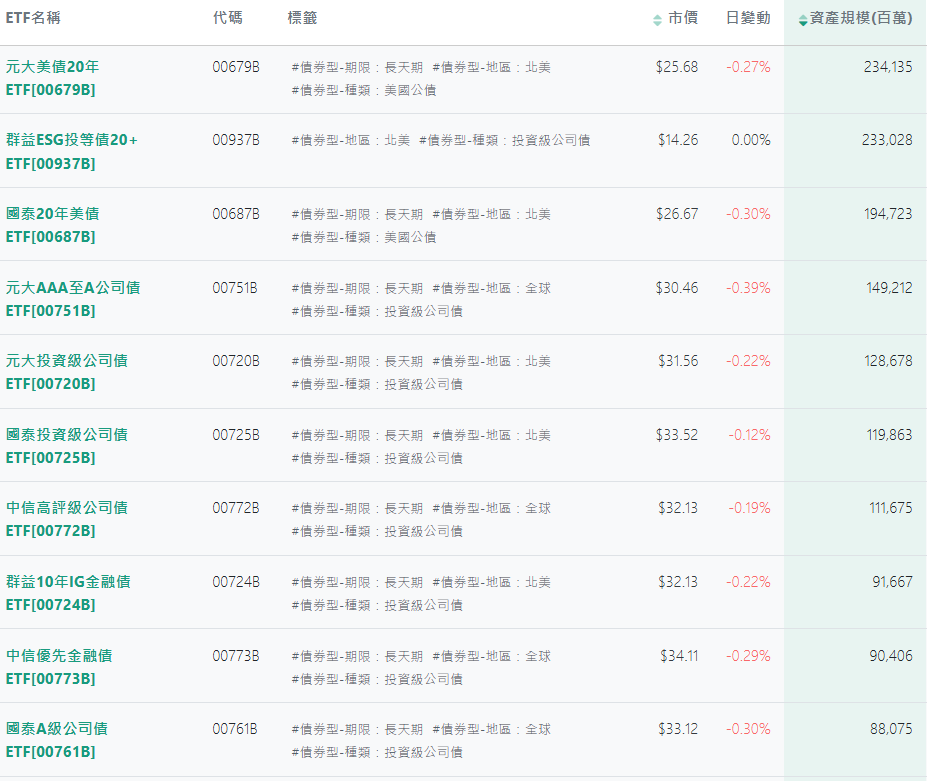Select price $30.46
The width and height of the screenshot is (927, 781).
pyautogui.click(x=677, y=288)
